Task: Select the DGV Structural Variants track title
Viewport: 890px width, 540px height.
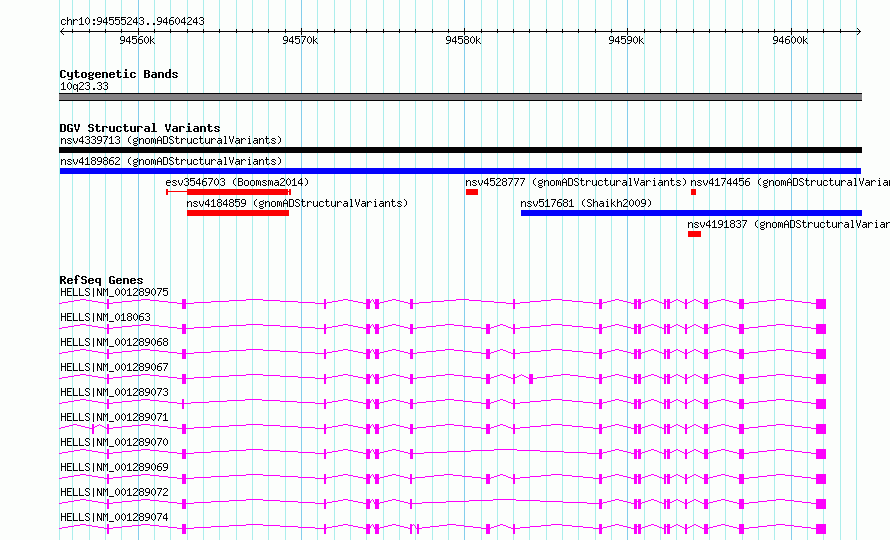Action: pos(140,128)
